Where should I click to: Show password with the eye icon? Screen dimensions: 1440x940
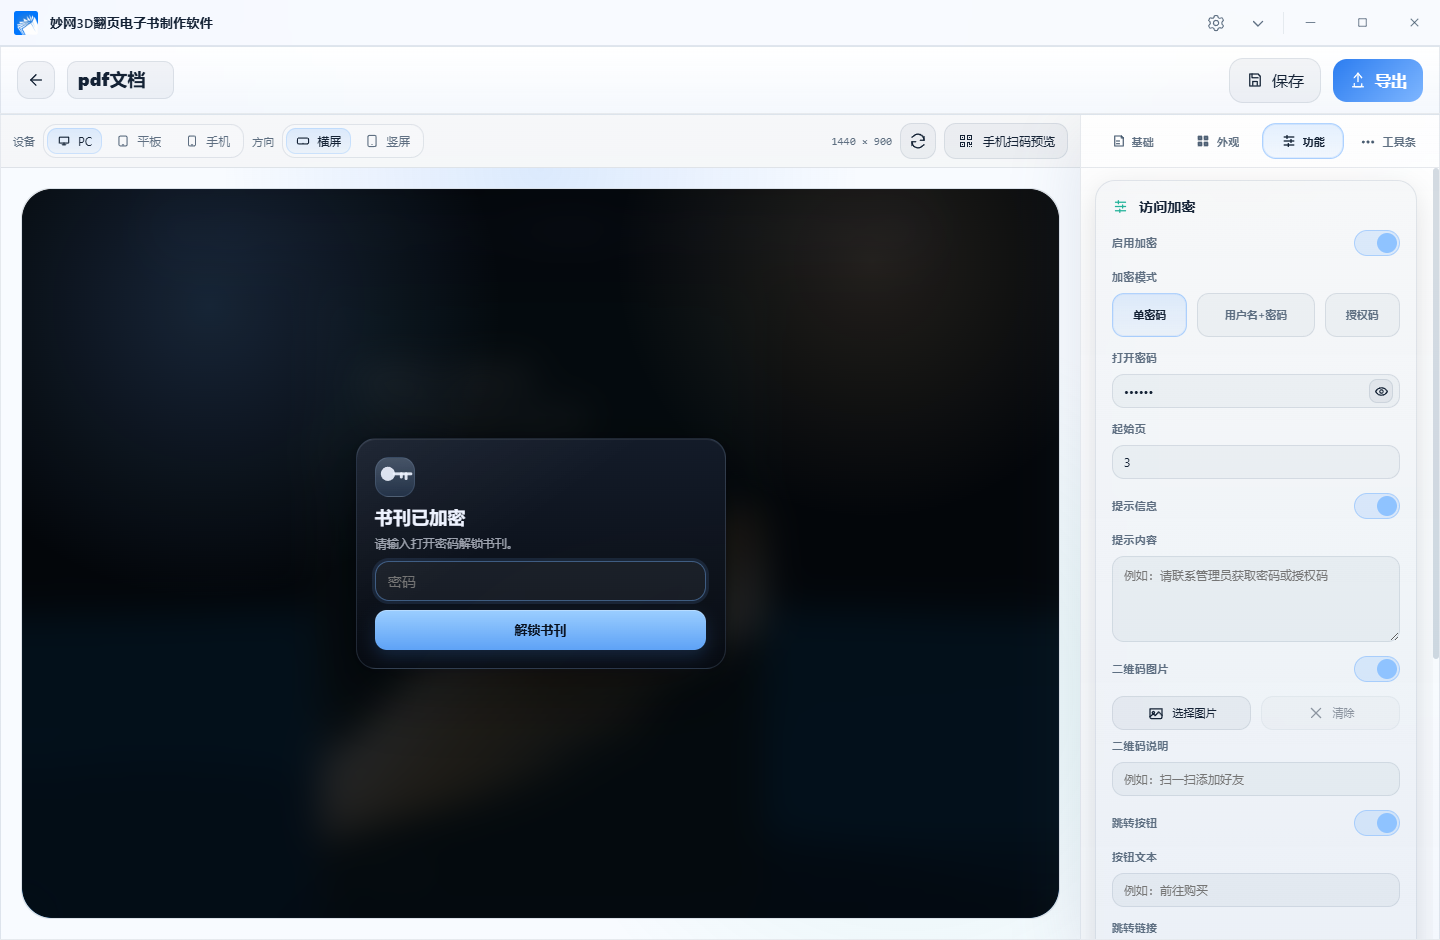point(1381,391)
